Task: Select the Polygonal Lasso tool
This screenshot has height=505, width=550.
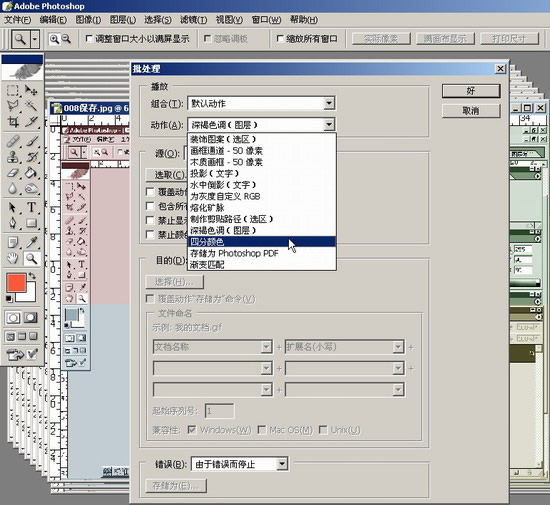Action: pyautogui.click(x=13, y=106)
